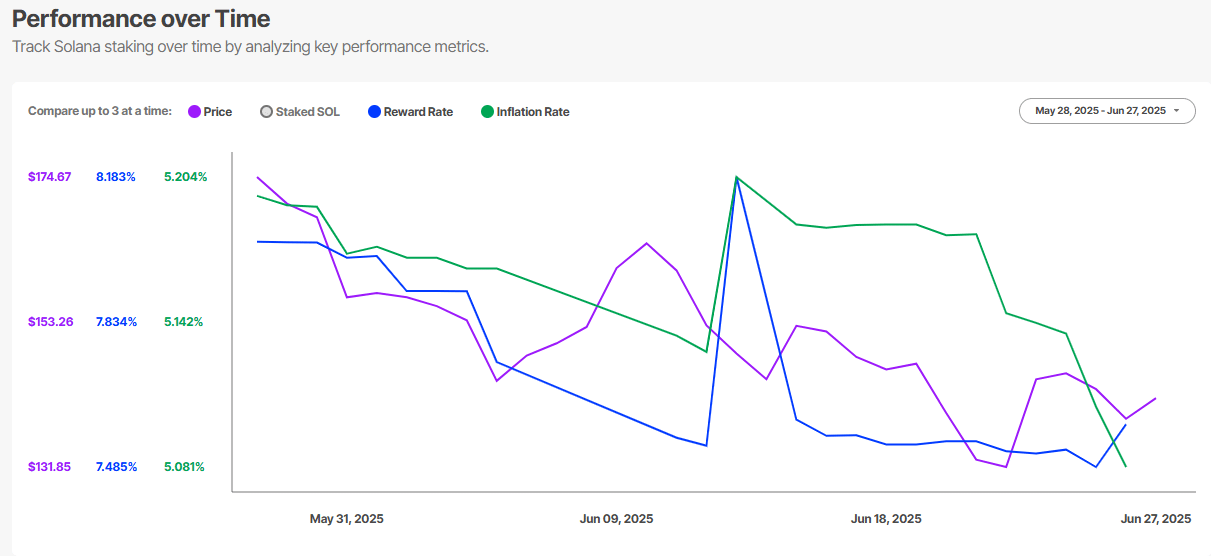This screenshot has height=556, width=1211.
Task: Click the 5.081% inflation axis label
Action: 184,467
